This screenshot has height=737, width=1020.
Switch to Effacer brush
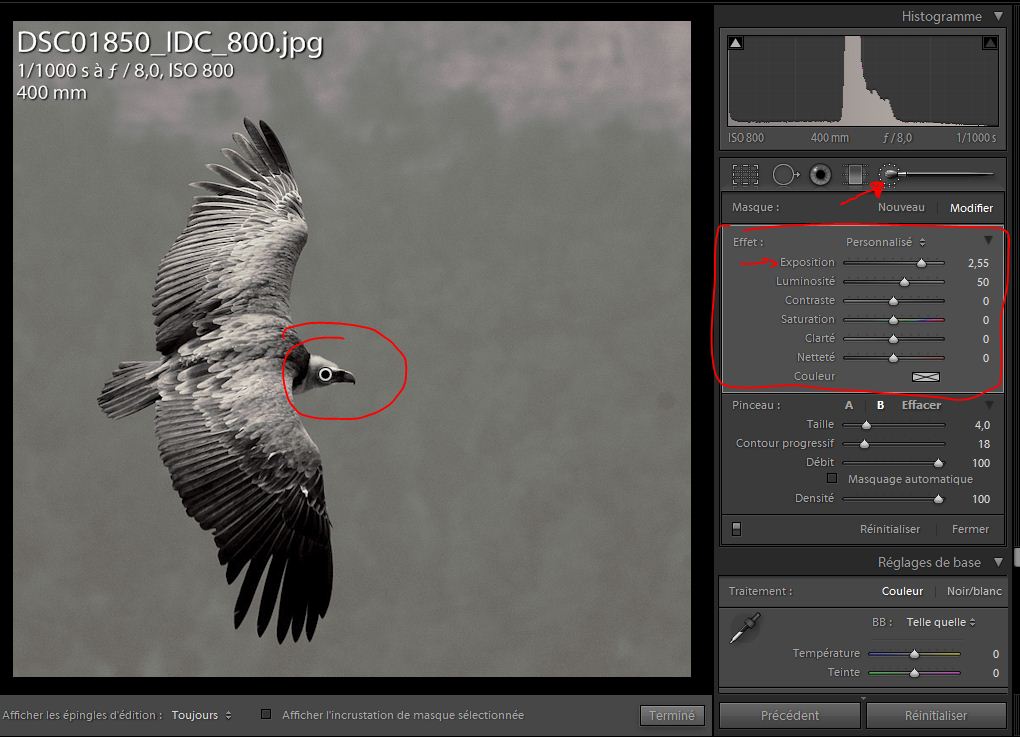pyautogui.click(x=921, y=405)
